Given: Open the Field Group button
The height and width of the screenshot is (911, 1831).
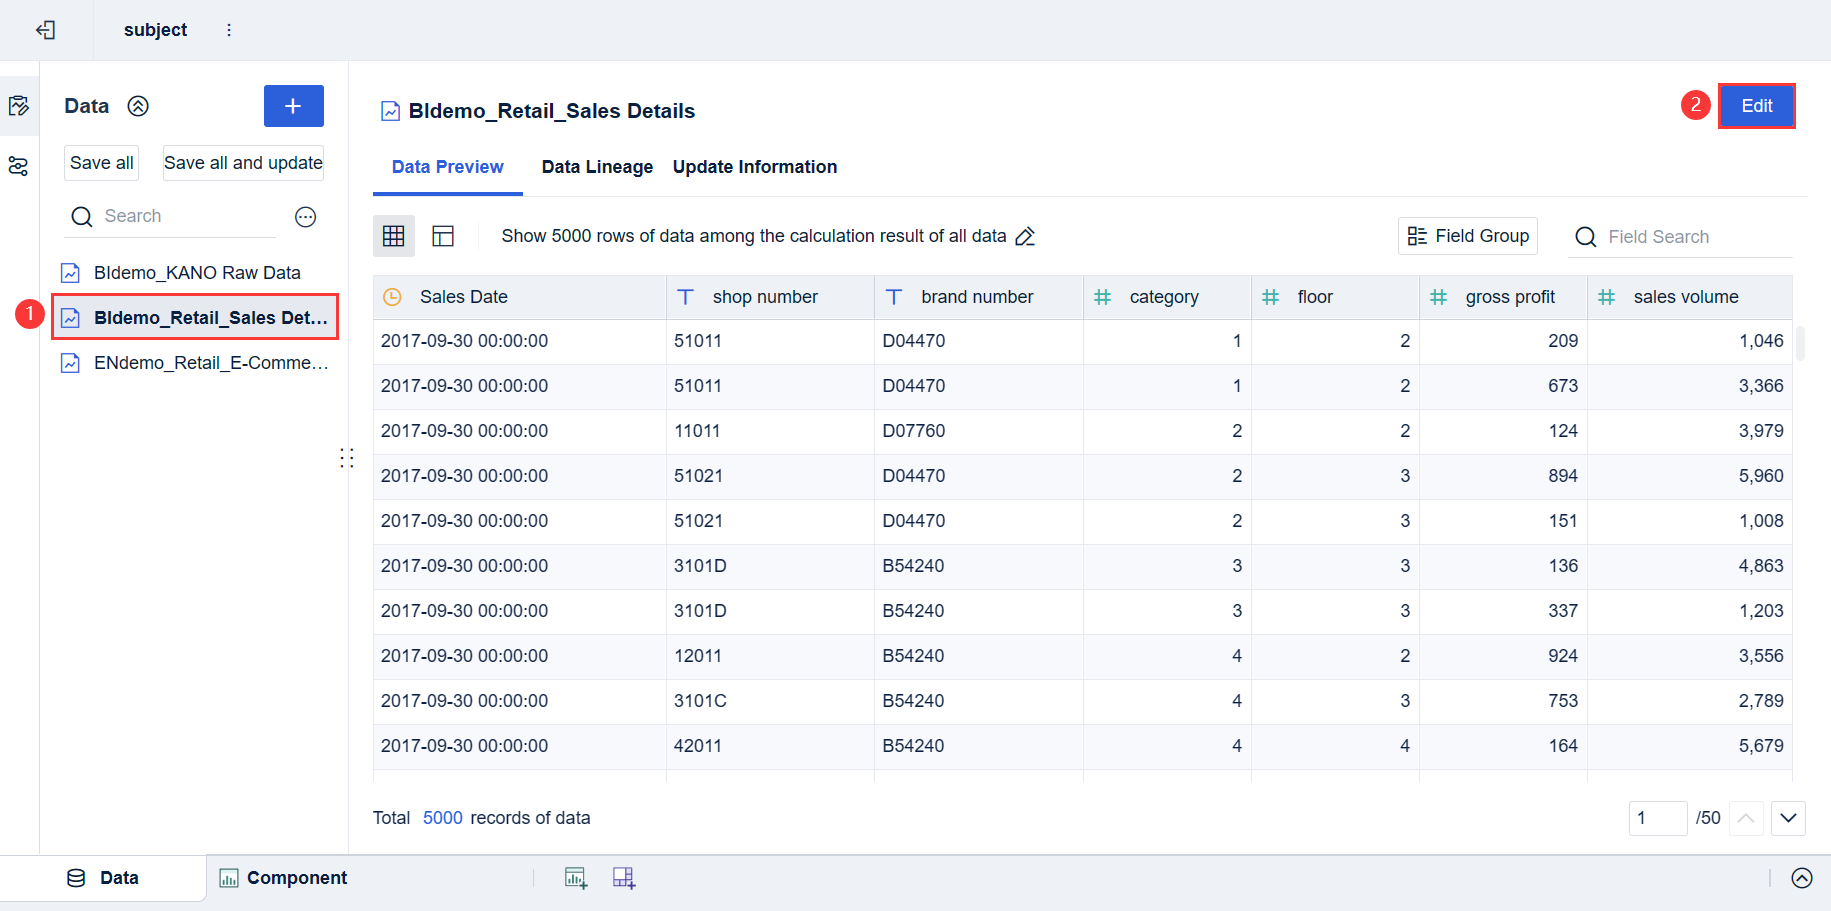Looking at the screenshot, I should click(x=1467, y=236).
